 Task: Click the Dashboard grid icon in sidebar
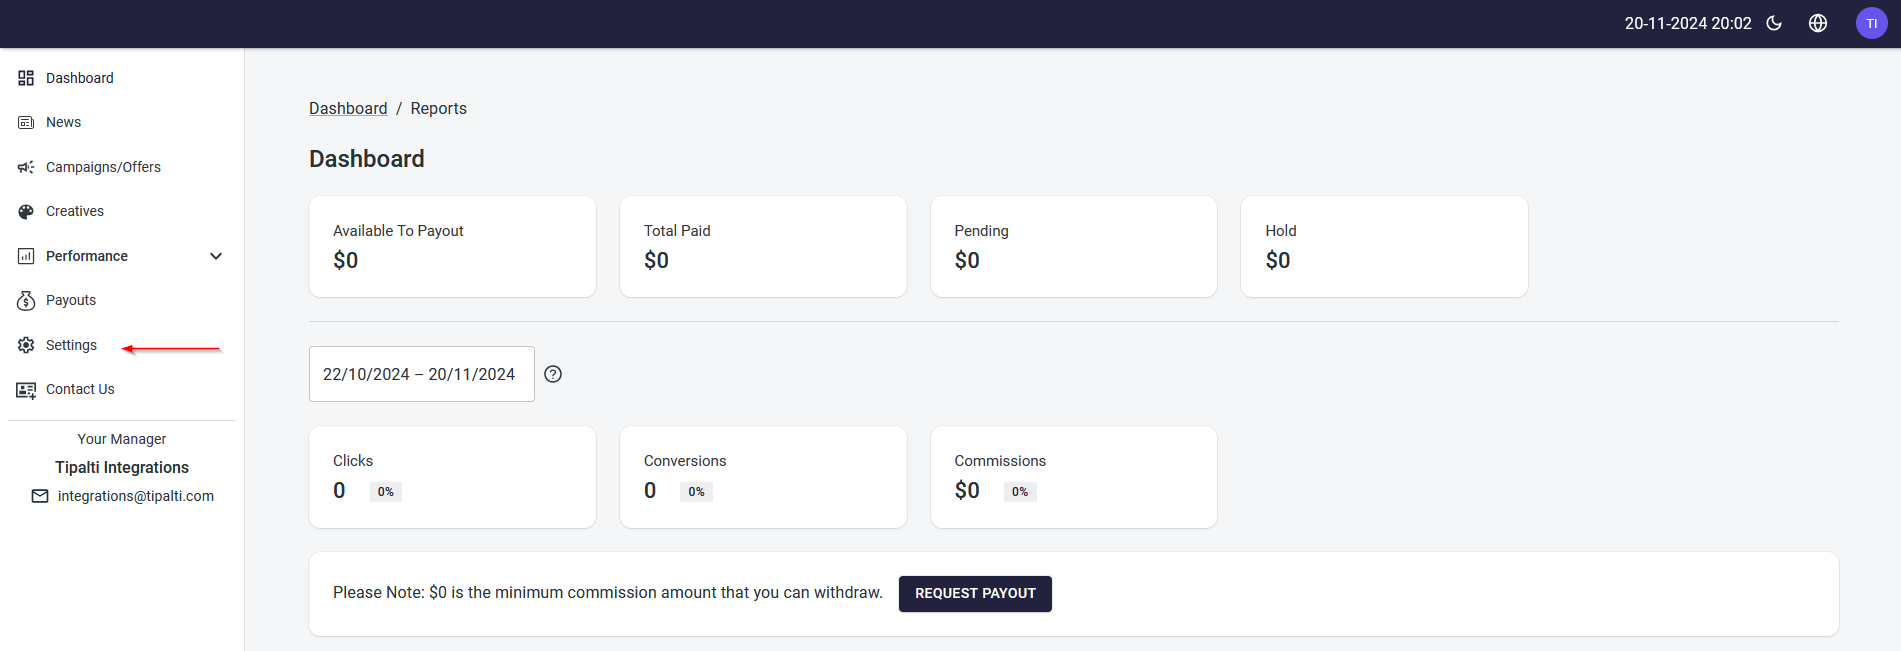point(26,78)
